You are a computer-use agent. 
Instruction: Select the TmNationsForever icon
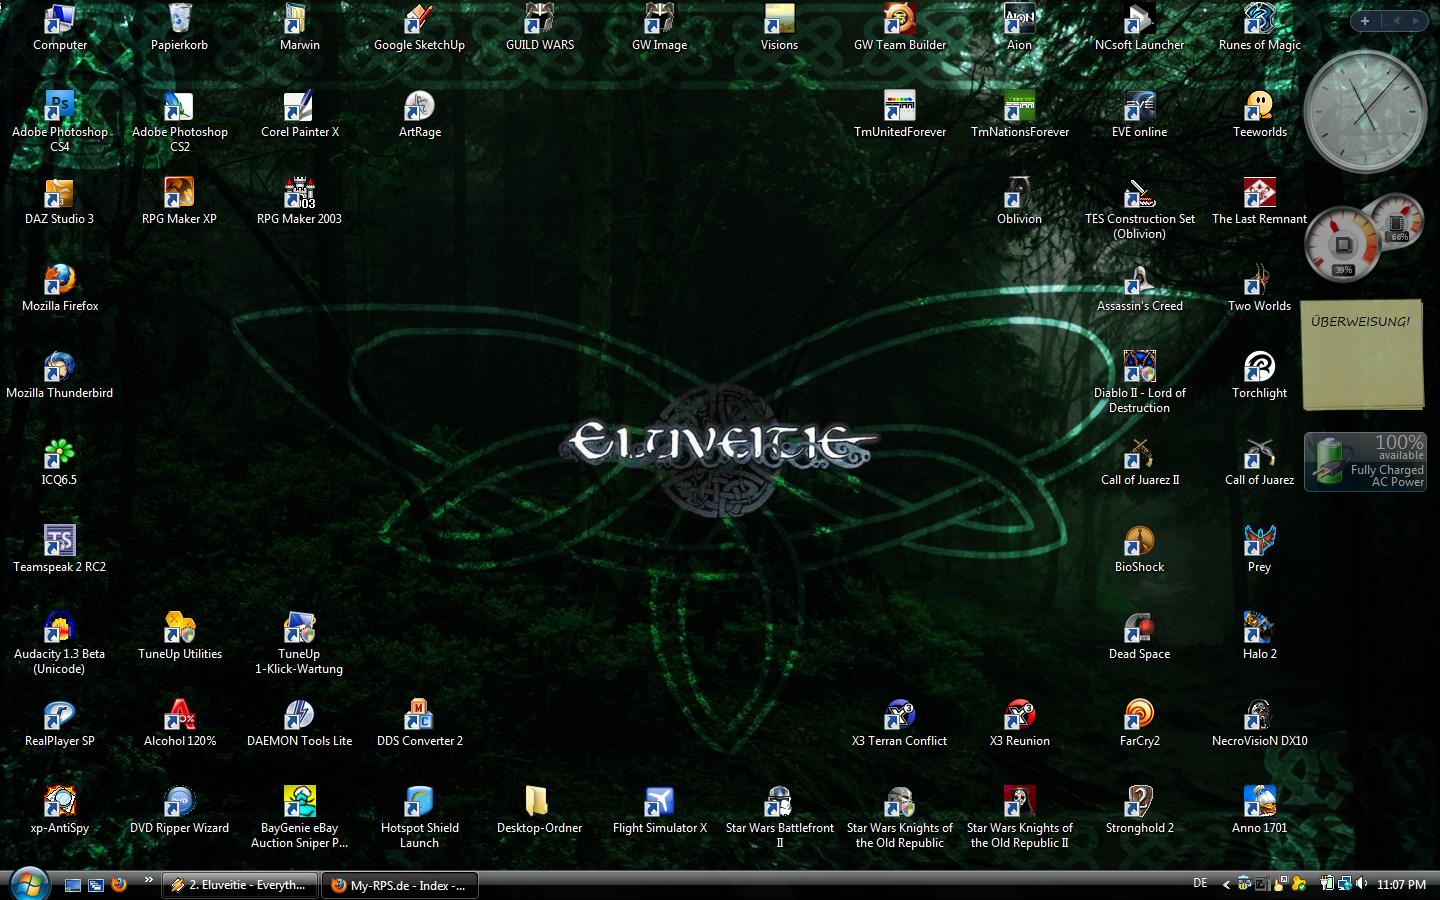point(1020,114)
